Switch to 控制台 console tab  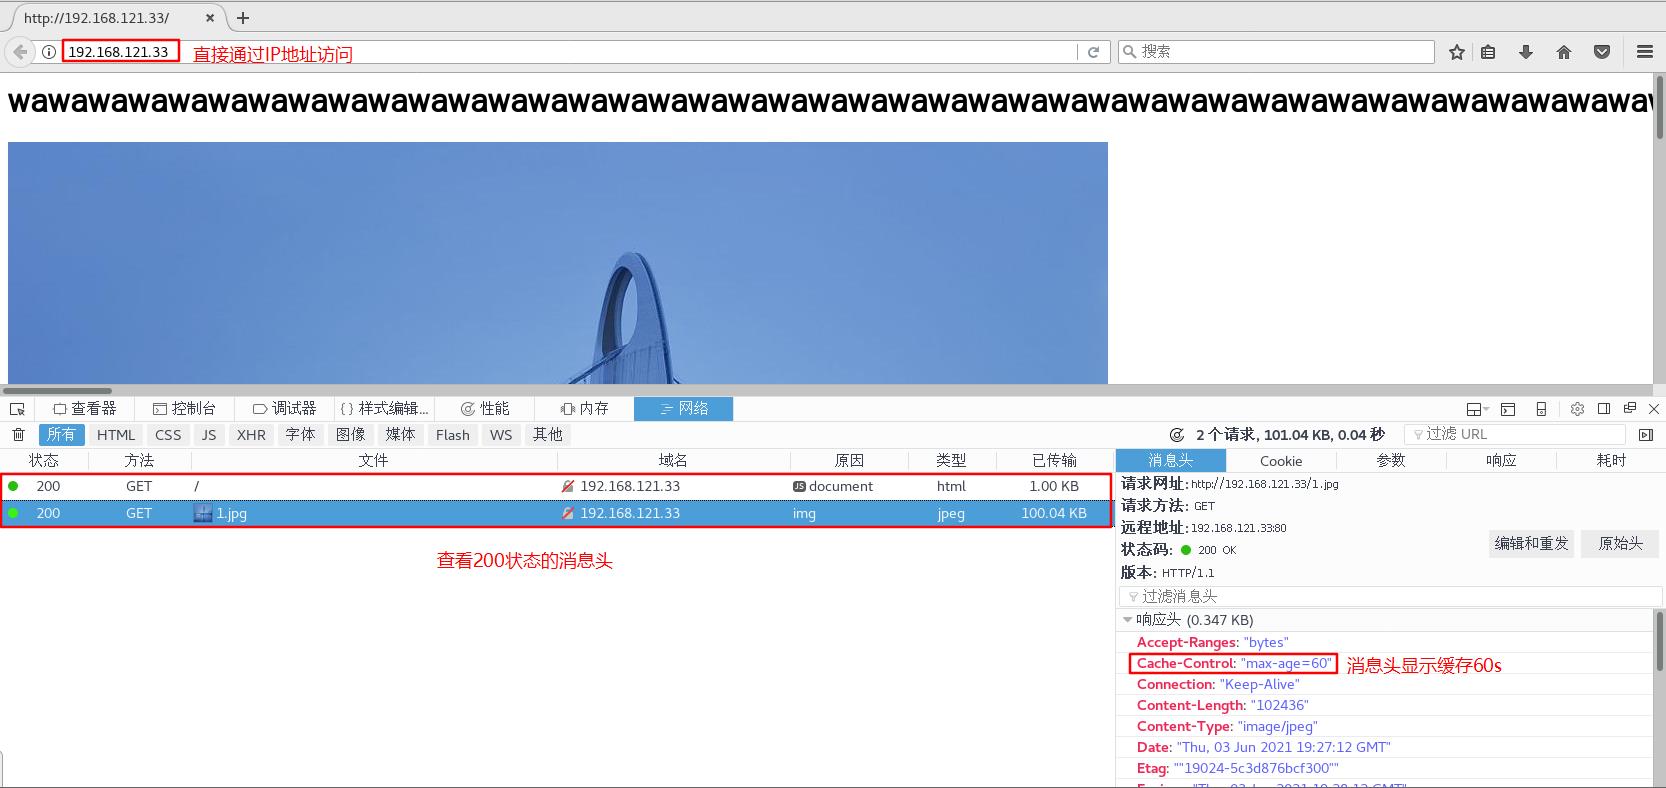click(184, 409)
